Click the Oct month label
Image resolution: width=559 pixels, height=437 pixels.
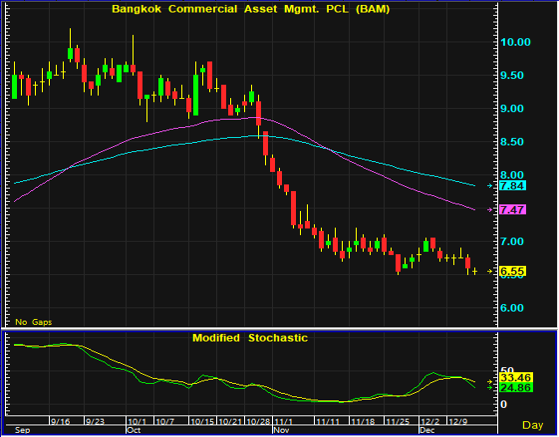(133, 430)
